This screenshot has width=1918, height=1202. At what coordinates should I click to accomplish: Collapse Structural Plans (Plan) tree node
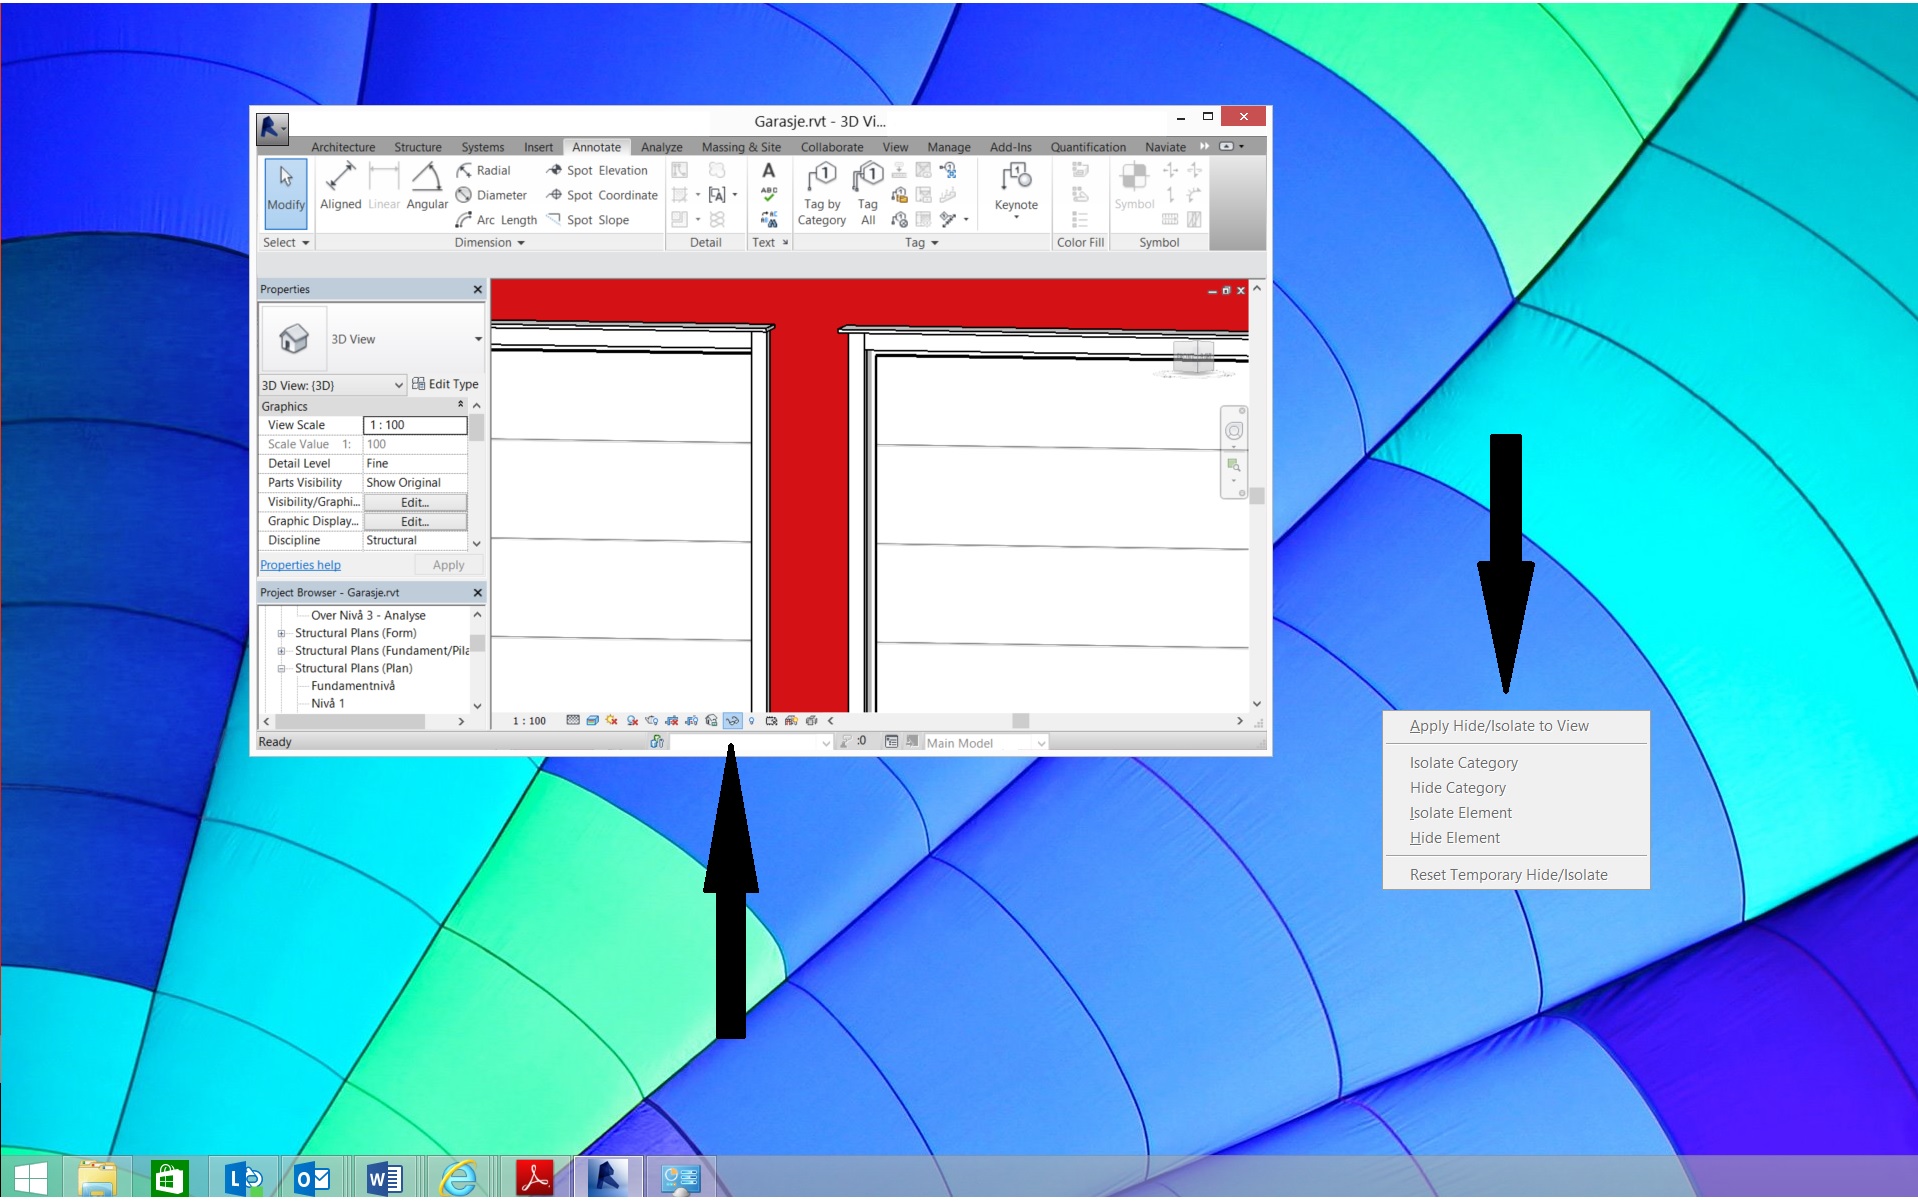[x=281, y=669]
